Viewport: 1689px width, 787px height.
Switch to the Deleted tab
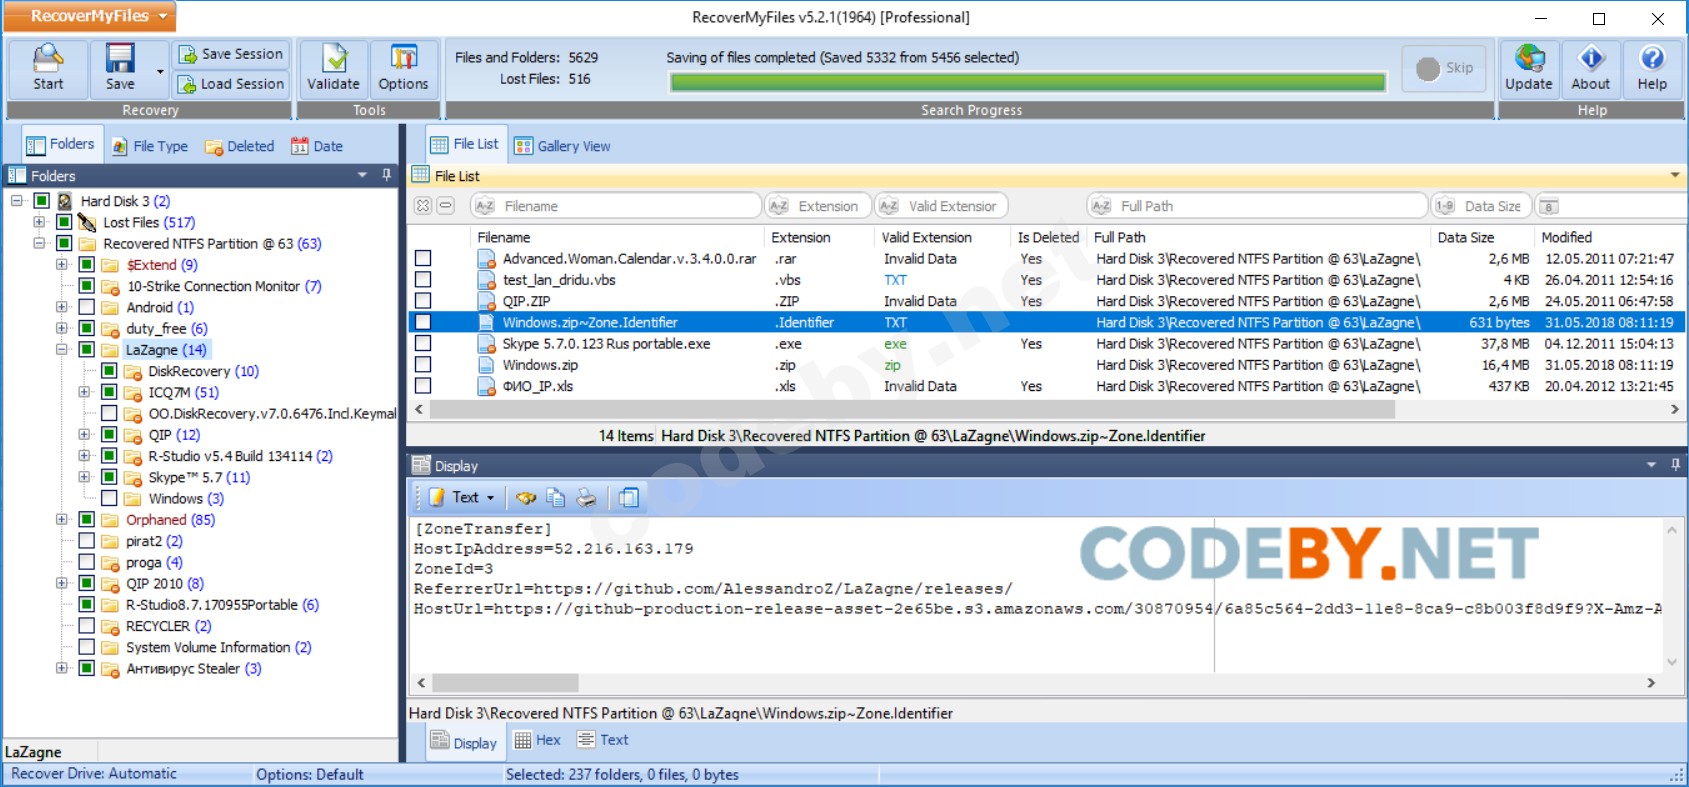pyautogui.click(x=240, y=146)
